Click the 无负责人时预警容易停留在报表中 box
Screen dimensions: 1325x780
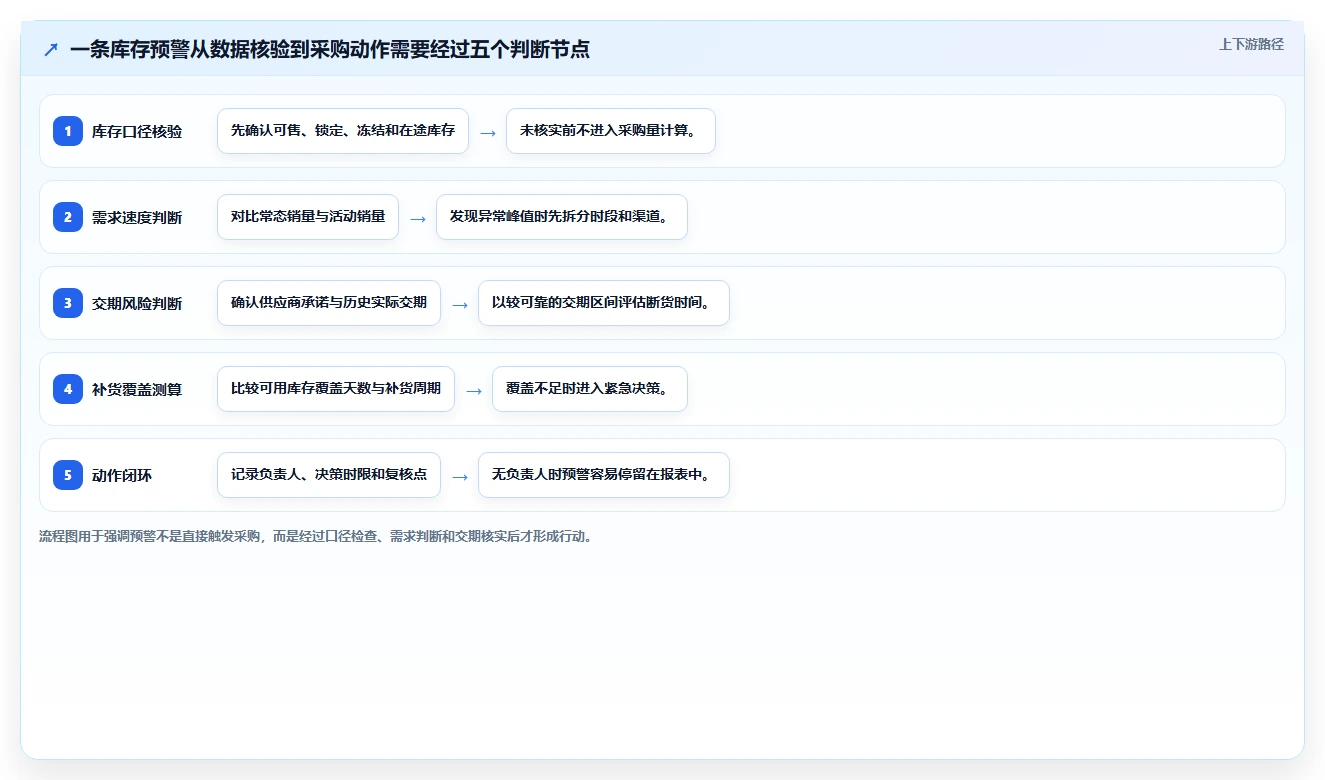pos(604,475)
